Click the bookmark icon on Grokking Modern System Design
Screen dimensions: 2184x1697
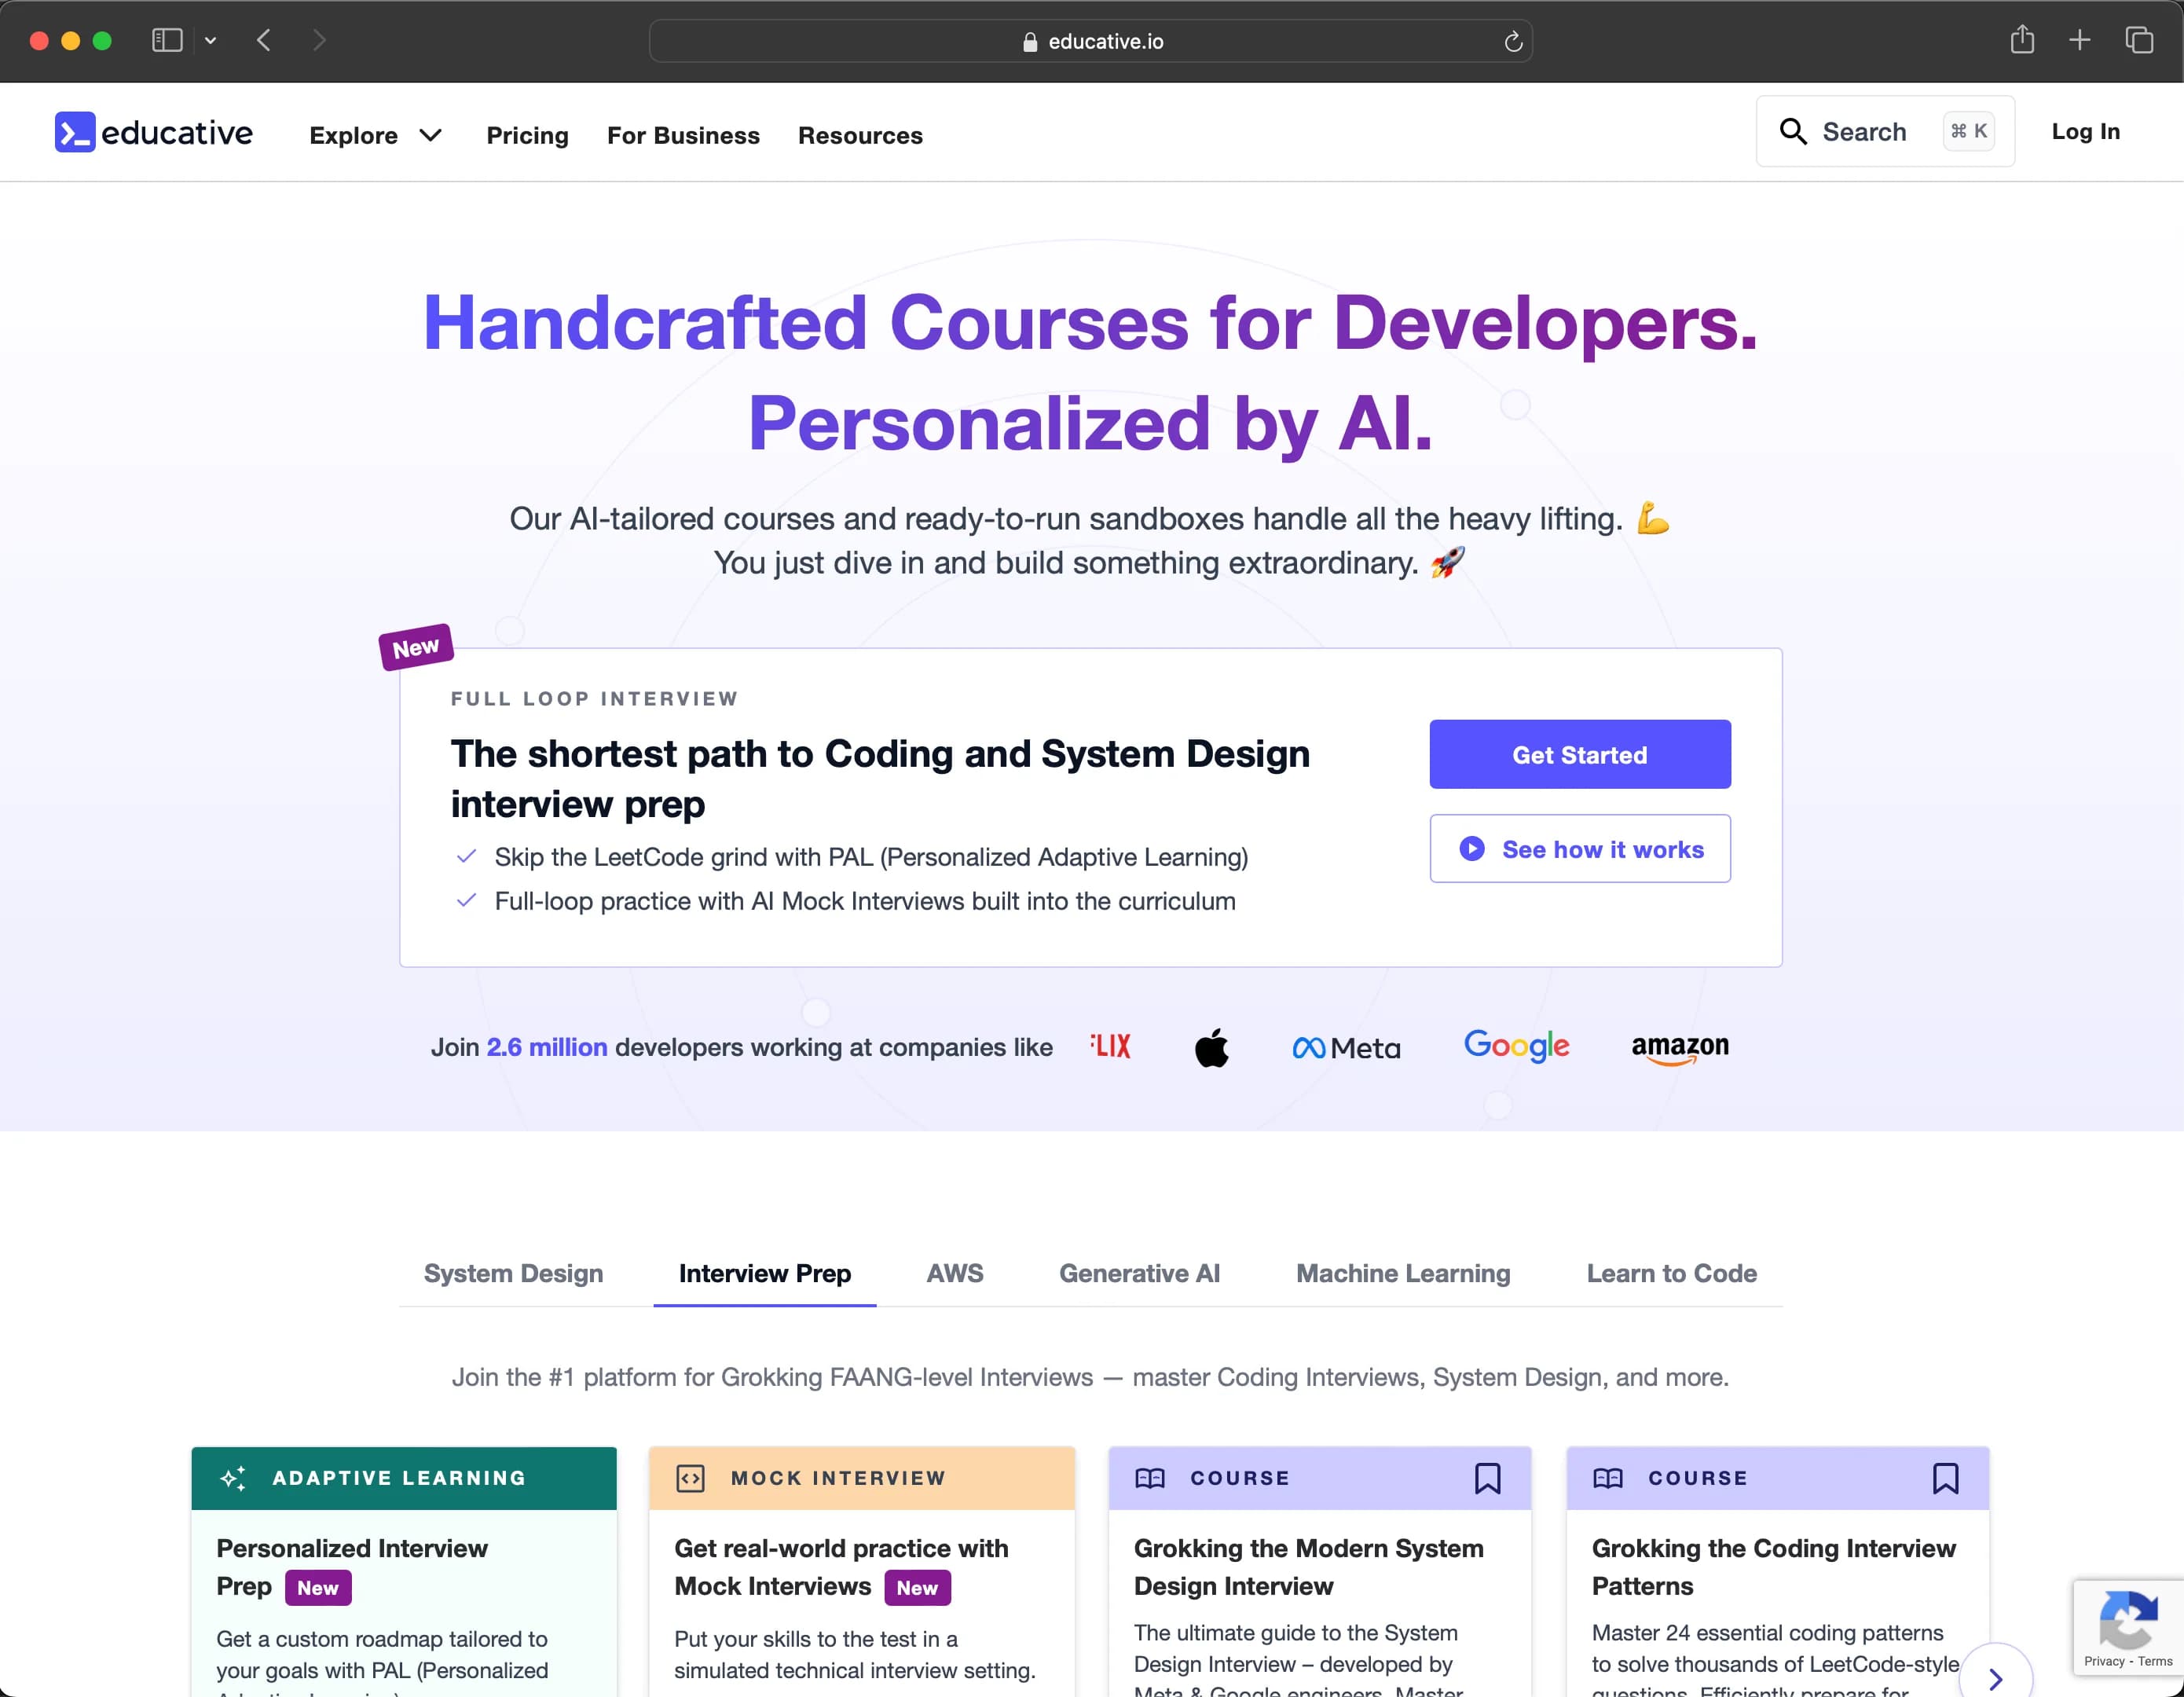tap(1489, 1475)
